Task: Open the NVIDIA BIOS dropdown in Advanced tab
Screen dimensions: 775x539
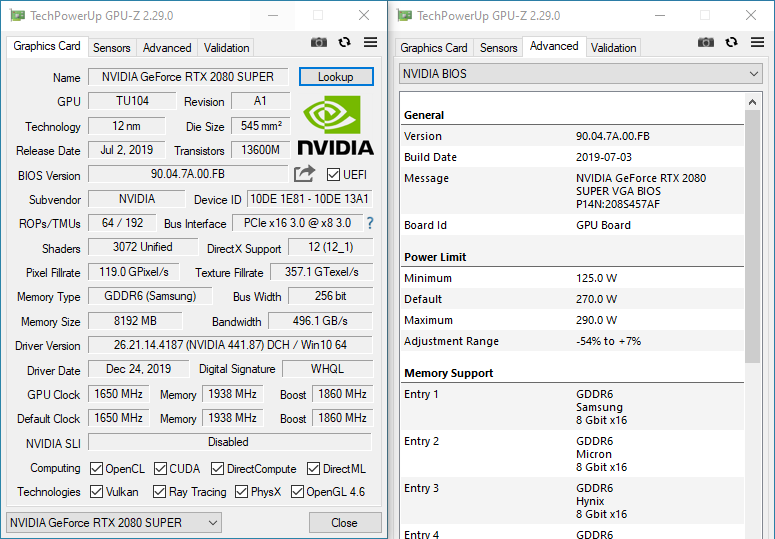Action: click(581, 74)
